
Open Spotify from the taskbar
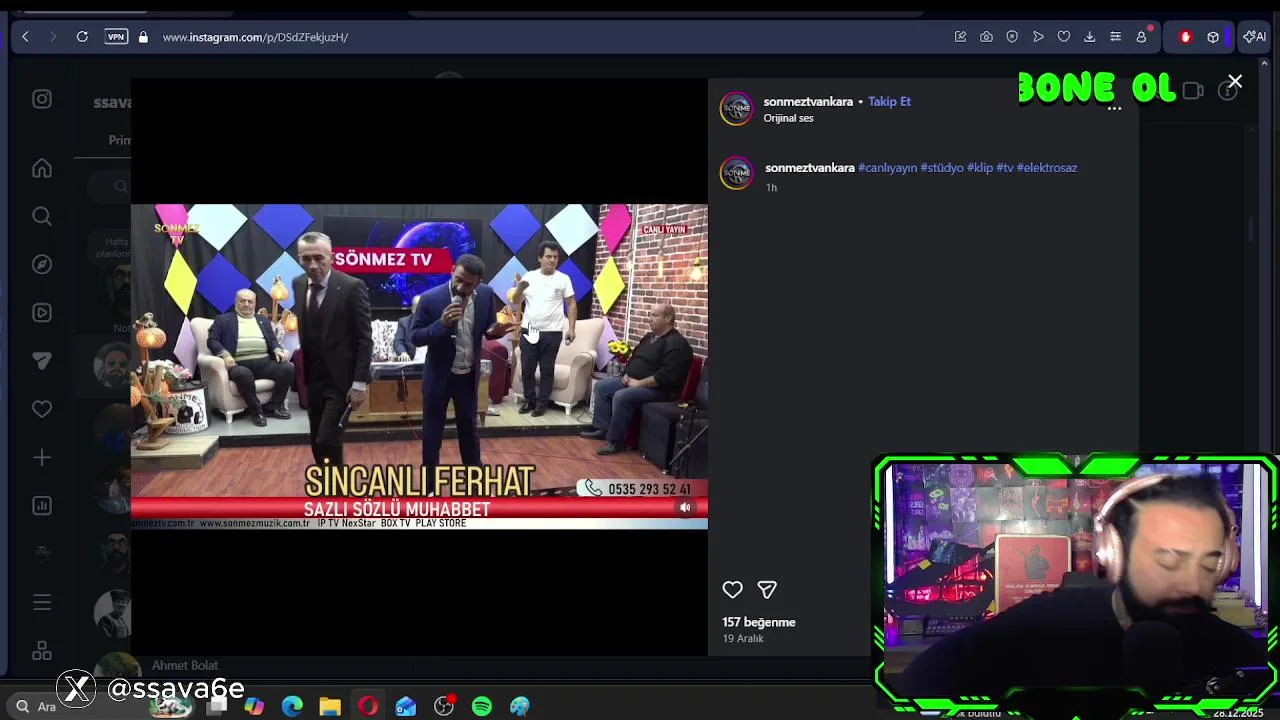point(482,707)
